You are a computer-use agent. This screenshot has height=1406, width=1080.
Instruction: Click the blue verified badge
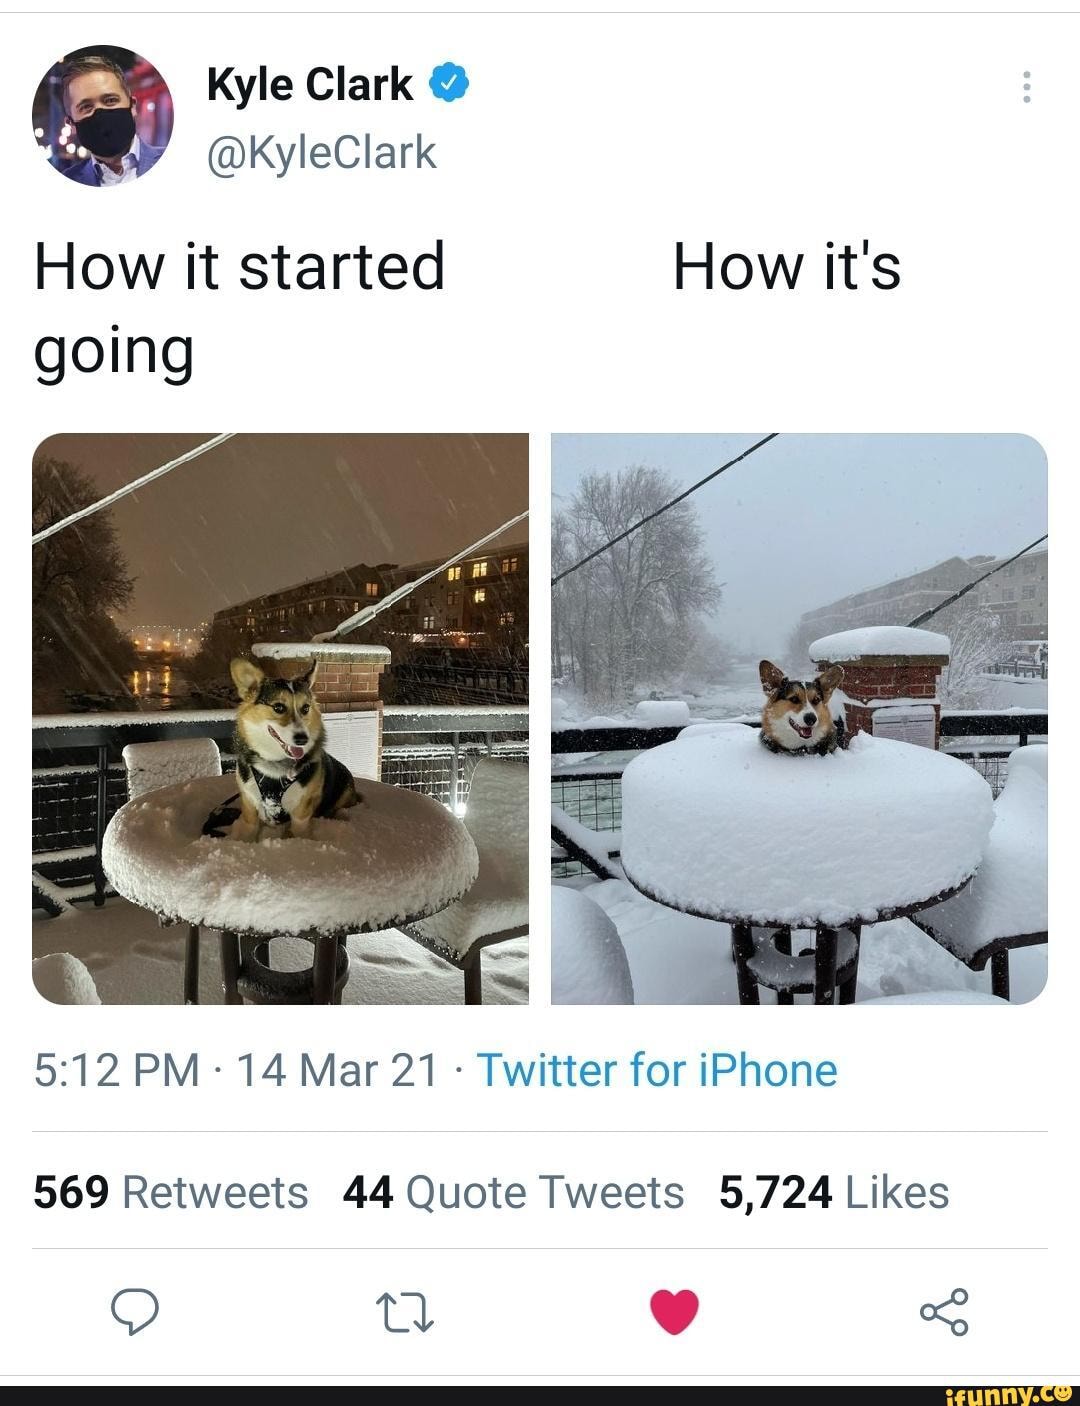click(x=449, y=85)
